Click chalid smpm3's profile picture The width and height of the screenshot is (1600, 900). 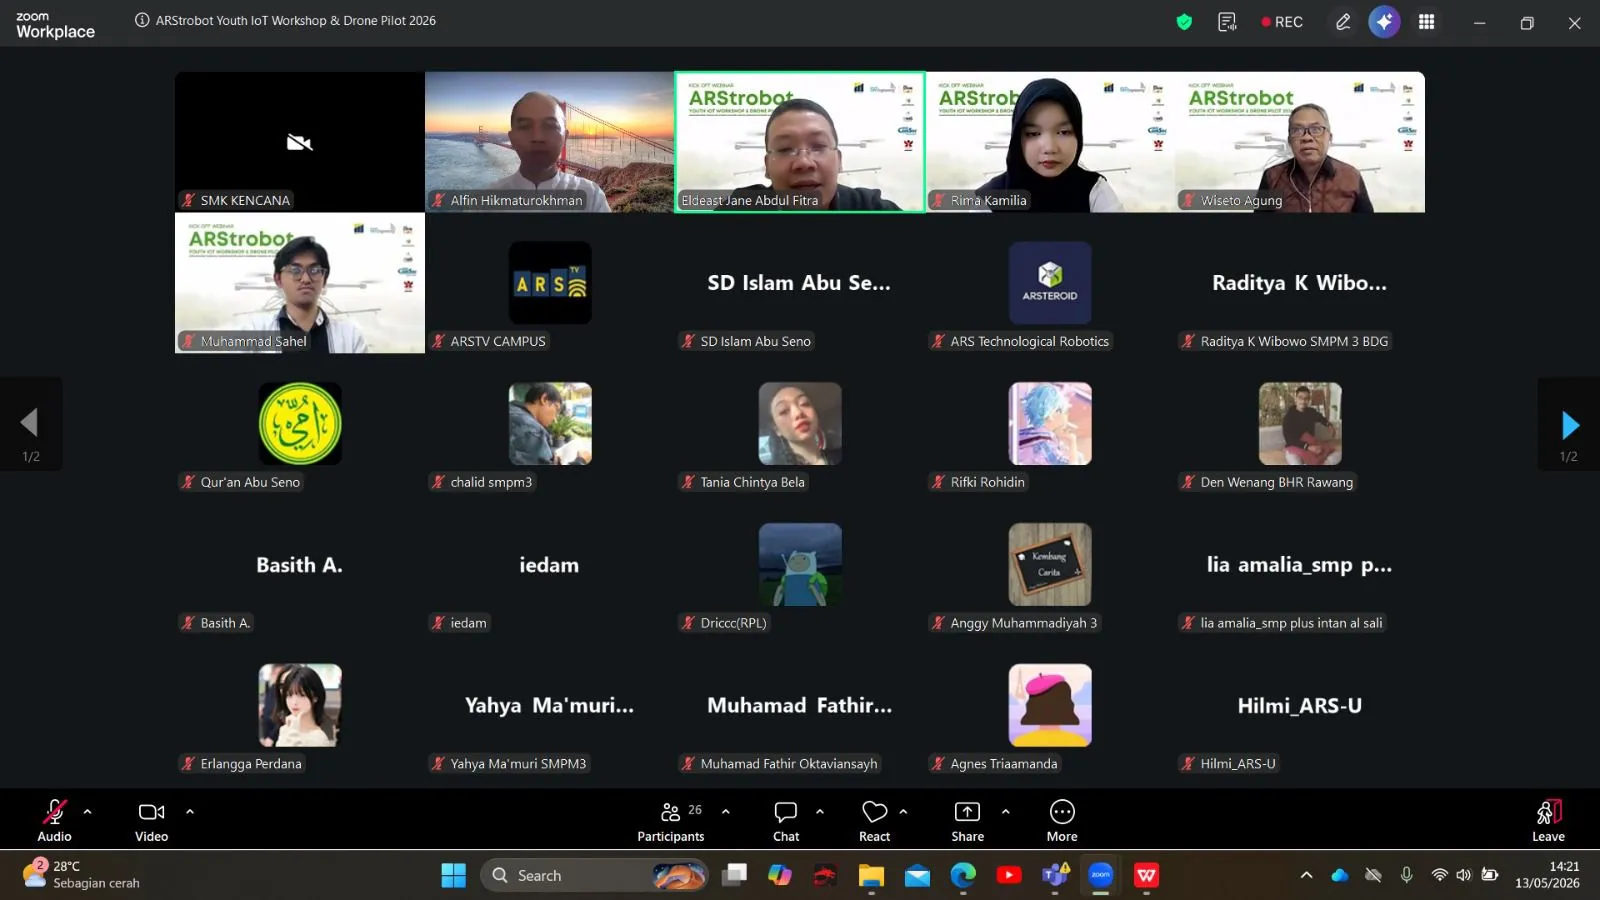click(x=550, y=424)
